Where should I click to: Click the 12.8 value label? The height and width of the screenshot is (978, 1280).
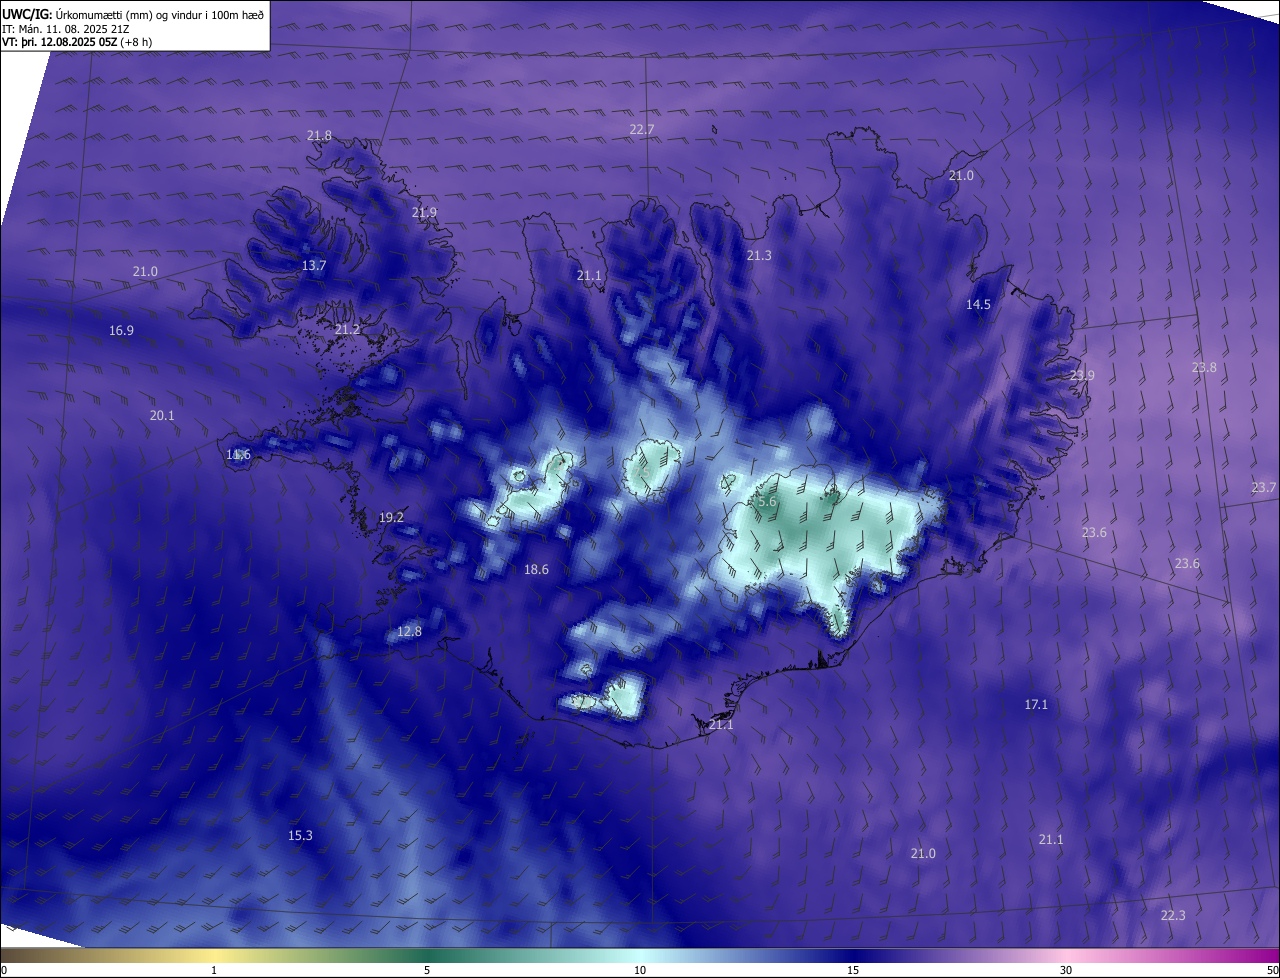click(x=409, y=631)
